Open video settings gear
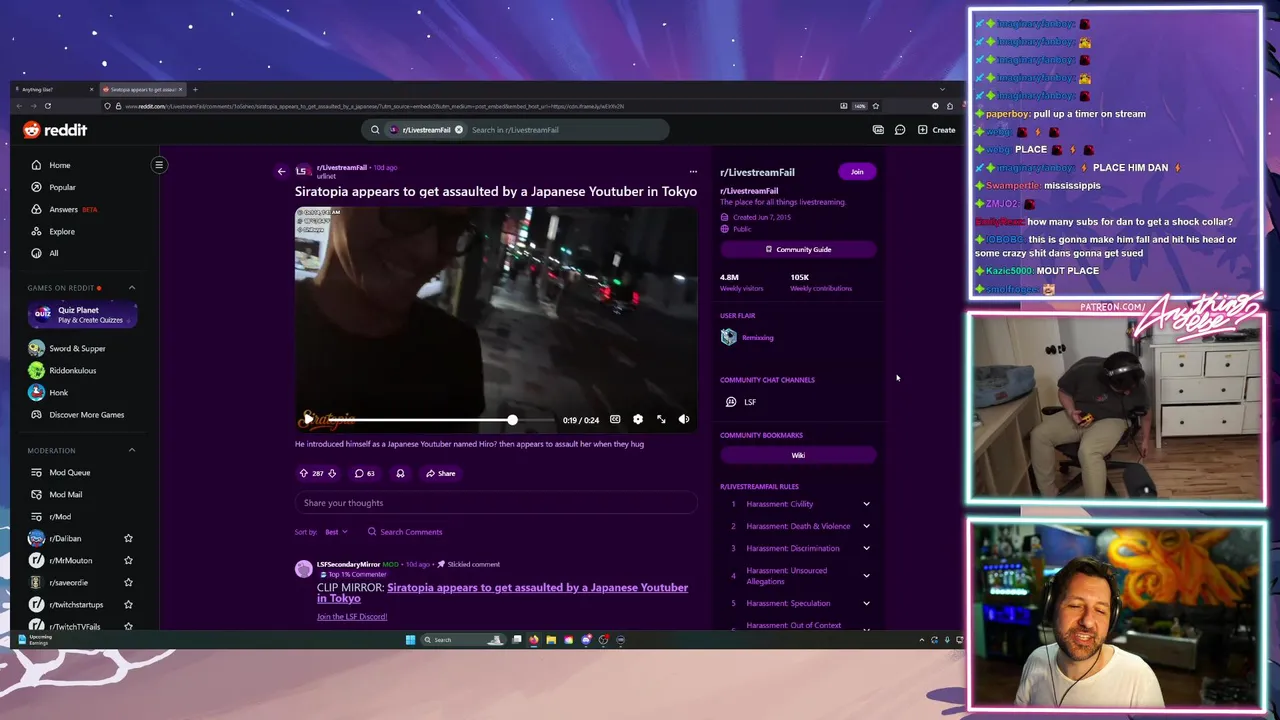This screenshot has height=720, width=1280. [638, 420]
